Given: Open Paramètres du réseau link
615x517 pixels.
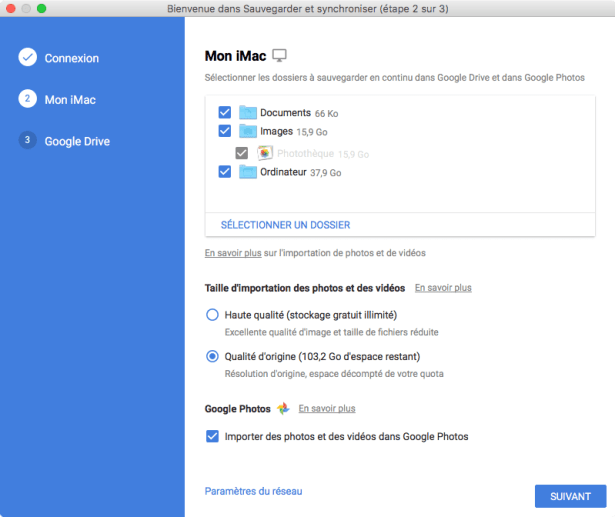Looking at the screenshot, I should pyautogui.click(x=253, y=491).
